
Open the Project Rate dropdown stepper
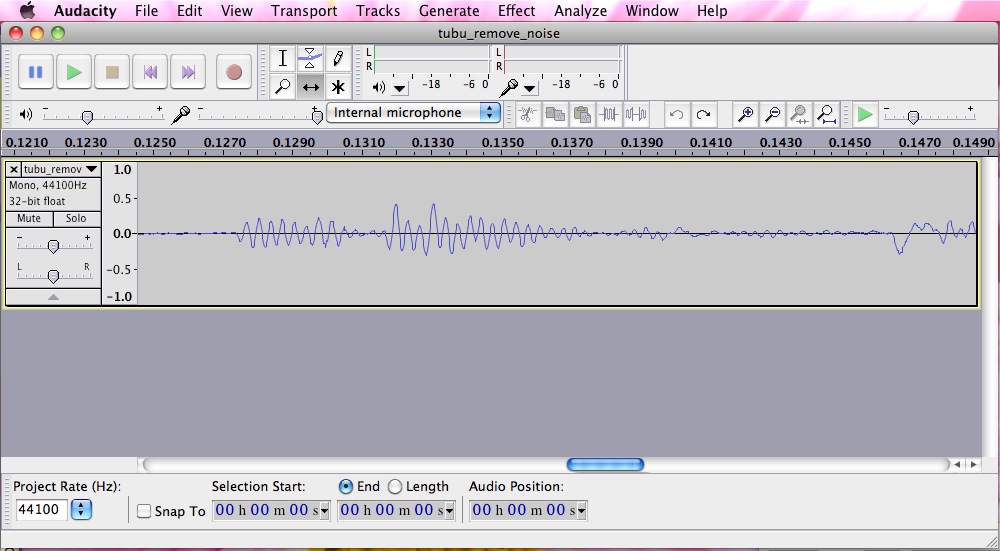(x=81, y=510)
